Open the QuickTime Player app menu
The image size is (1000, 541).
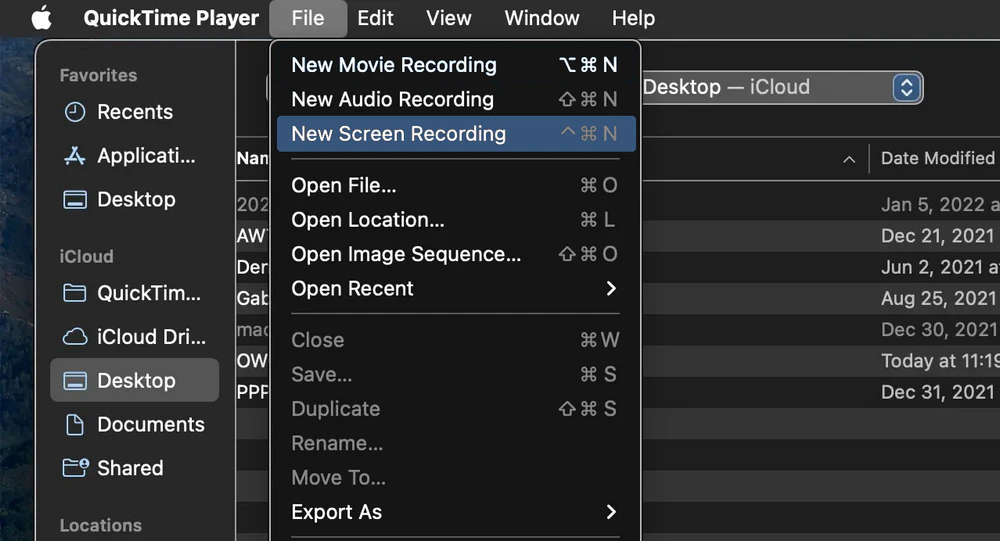[171, 18]
